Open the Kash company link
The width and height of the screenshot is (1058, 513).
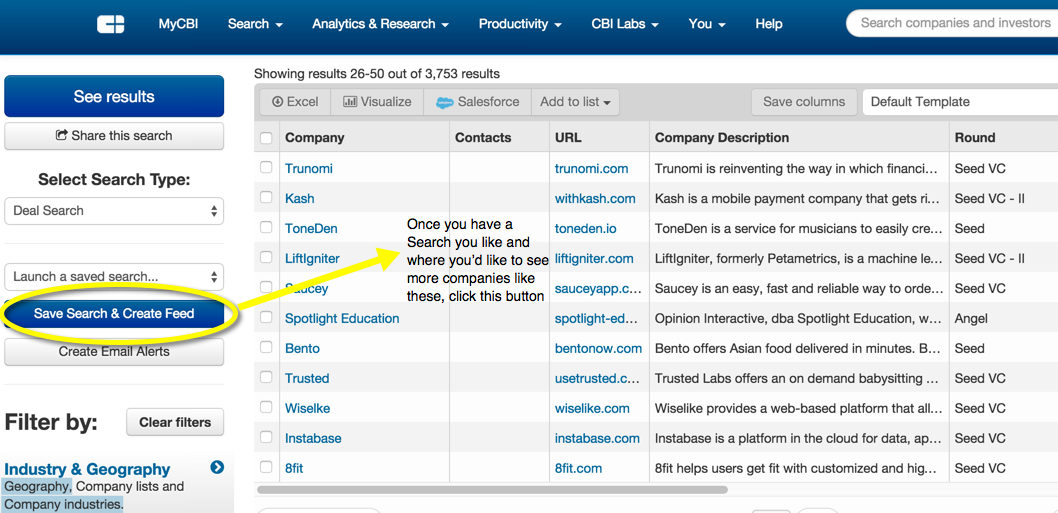(x=300, y=198)
